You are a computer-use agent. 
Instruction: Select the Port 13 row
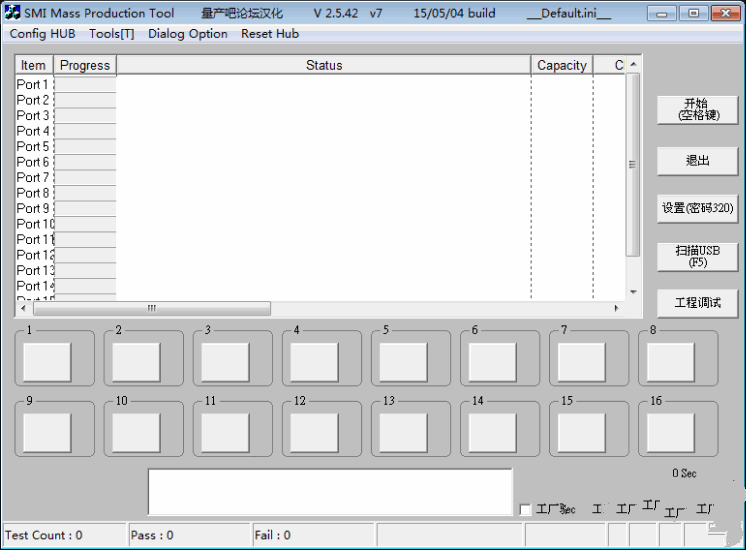(x=321, y=270)
